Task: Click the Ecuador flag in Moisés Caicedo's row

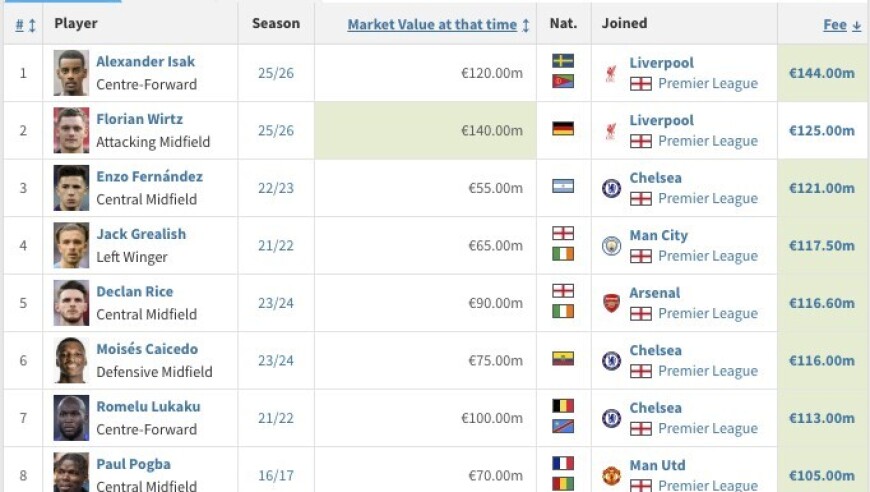Action: tap(563, 358)
